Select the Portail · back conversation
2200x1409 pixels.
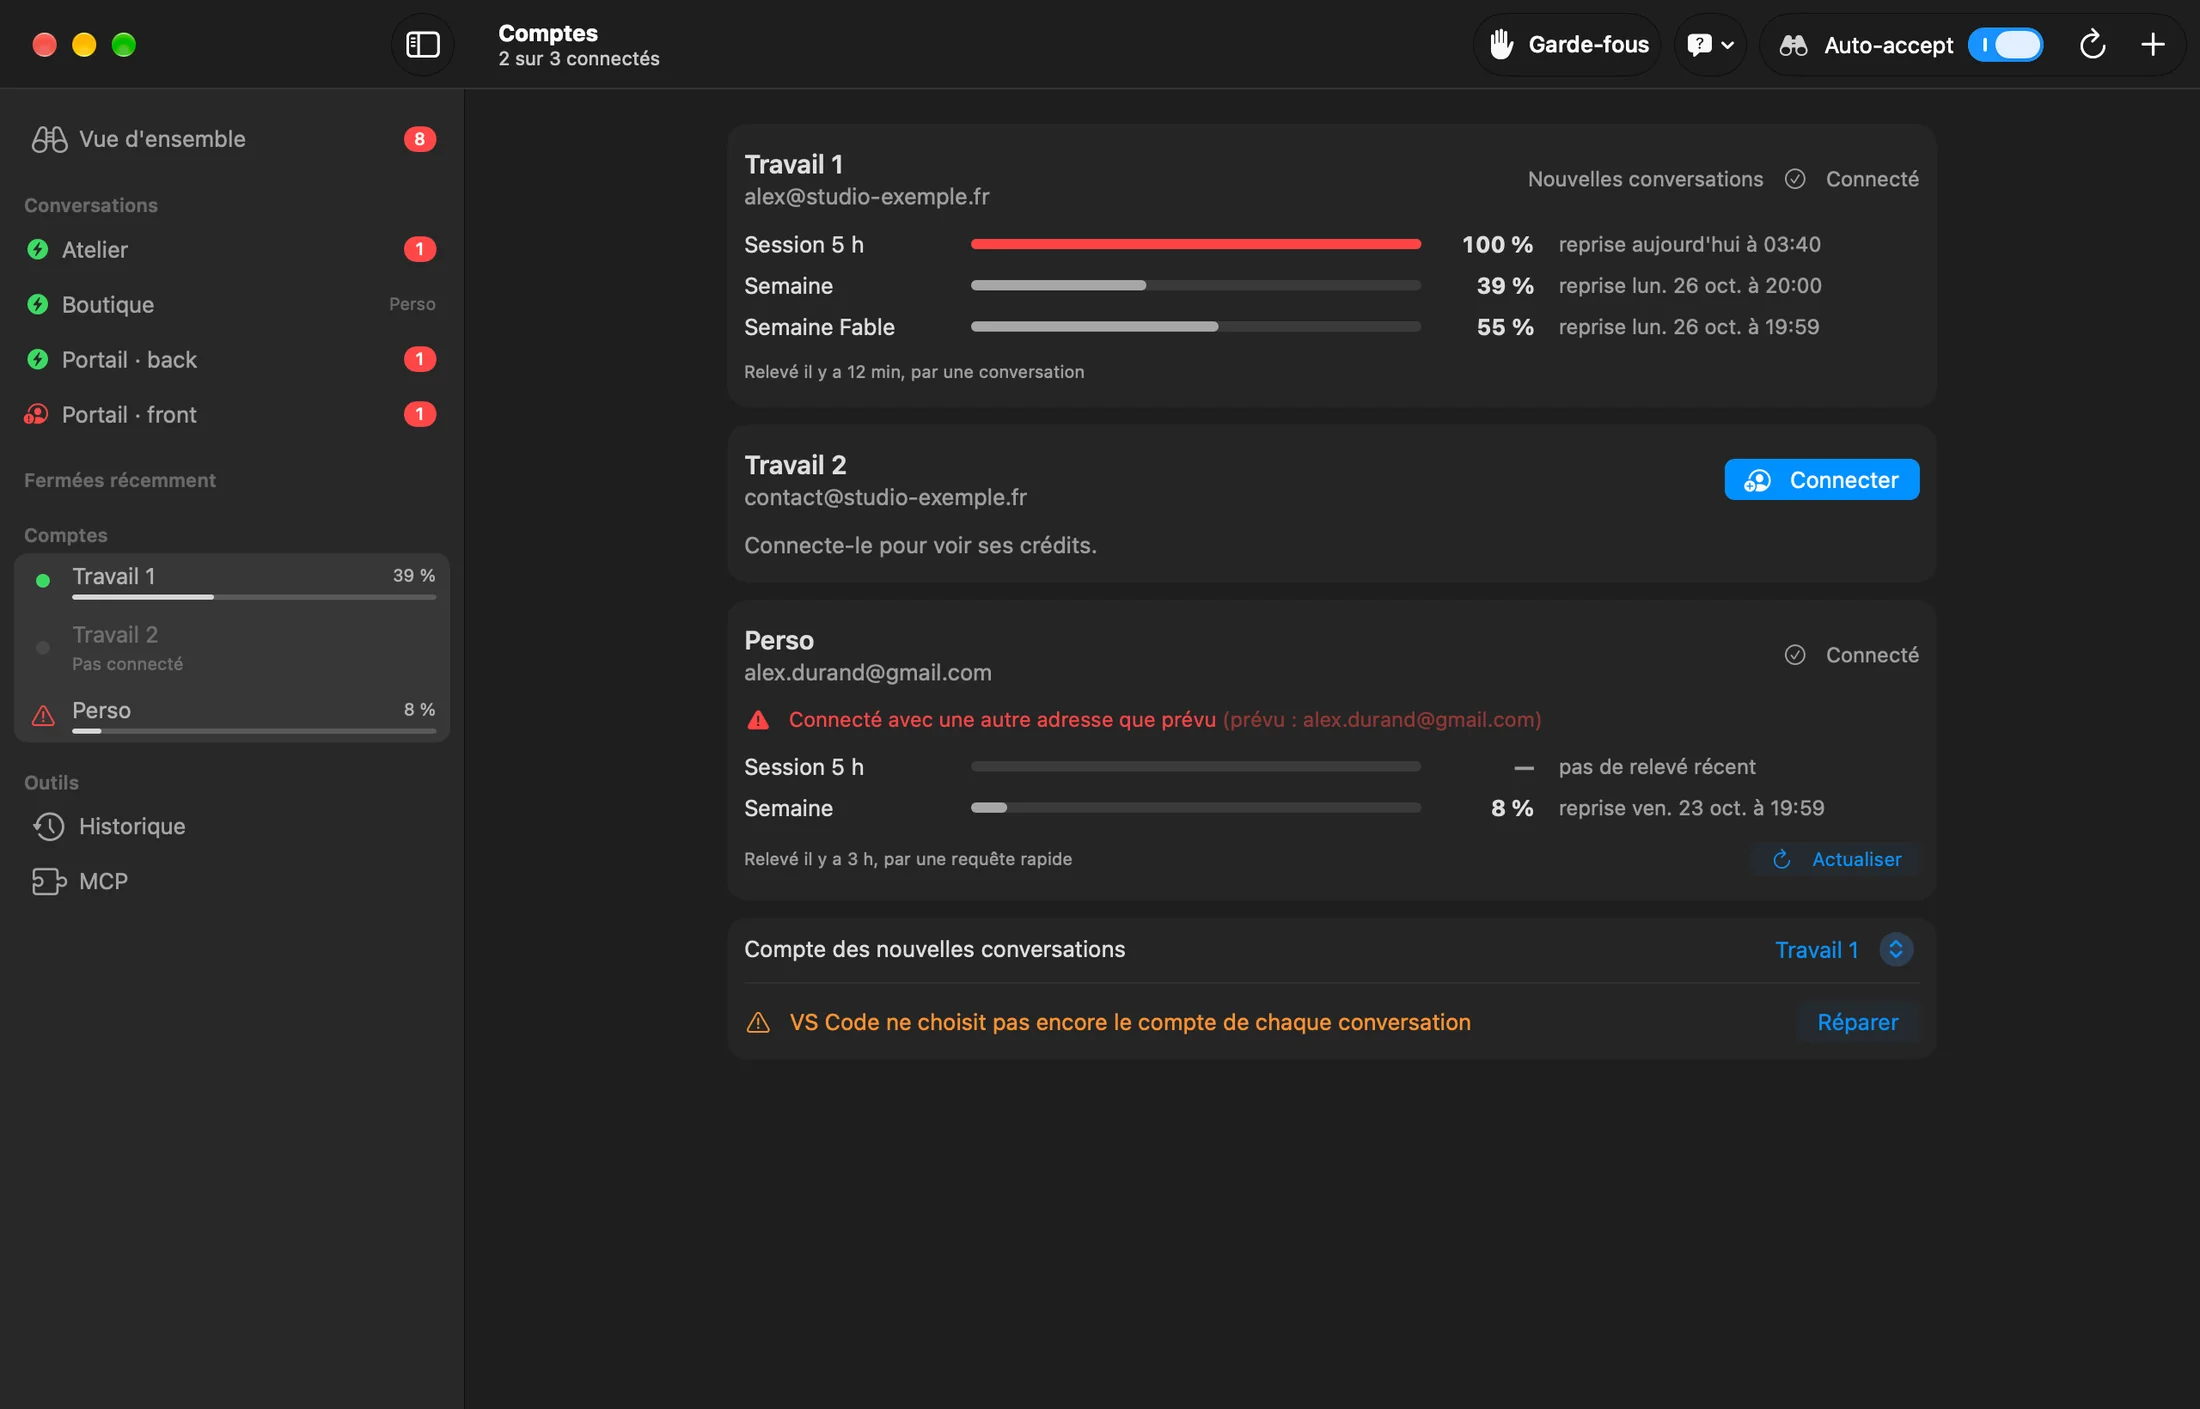point(232,359)
